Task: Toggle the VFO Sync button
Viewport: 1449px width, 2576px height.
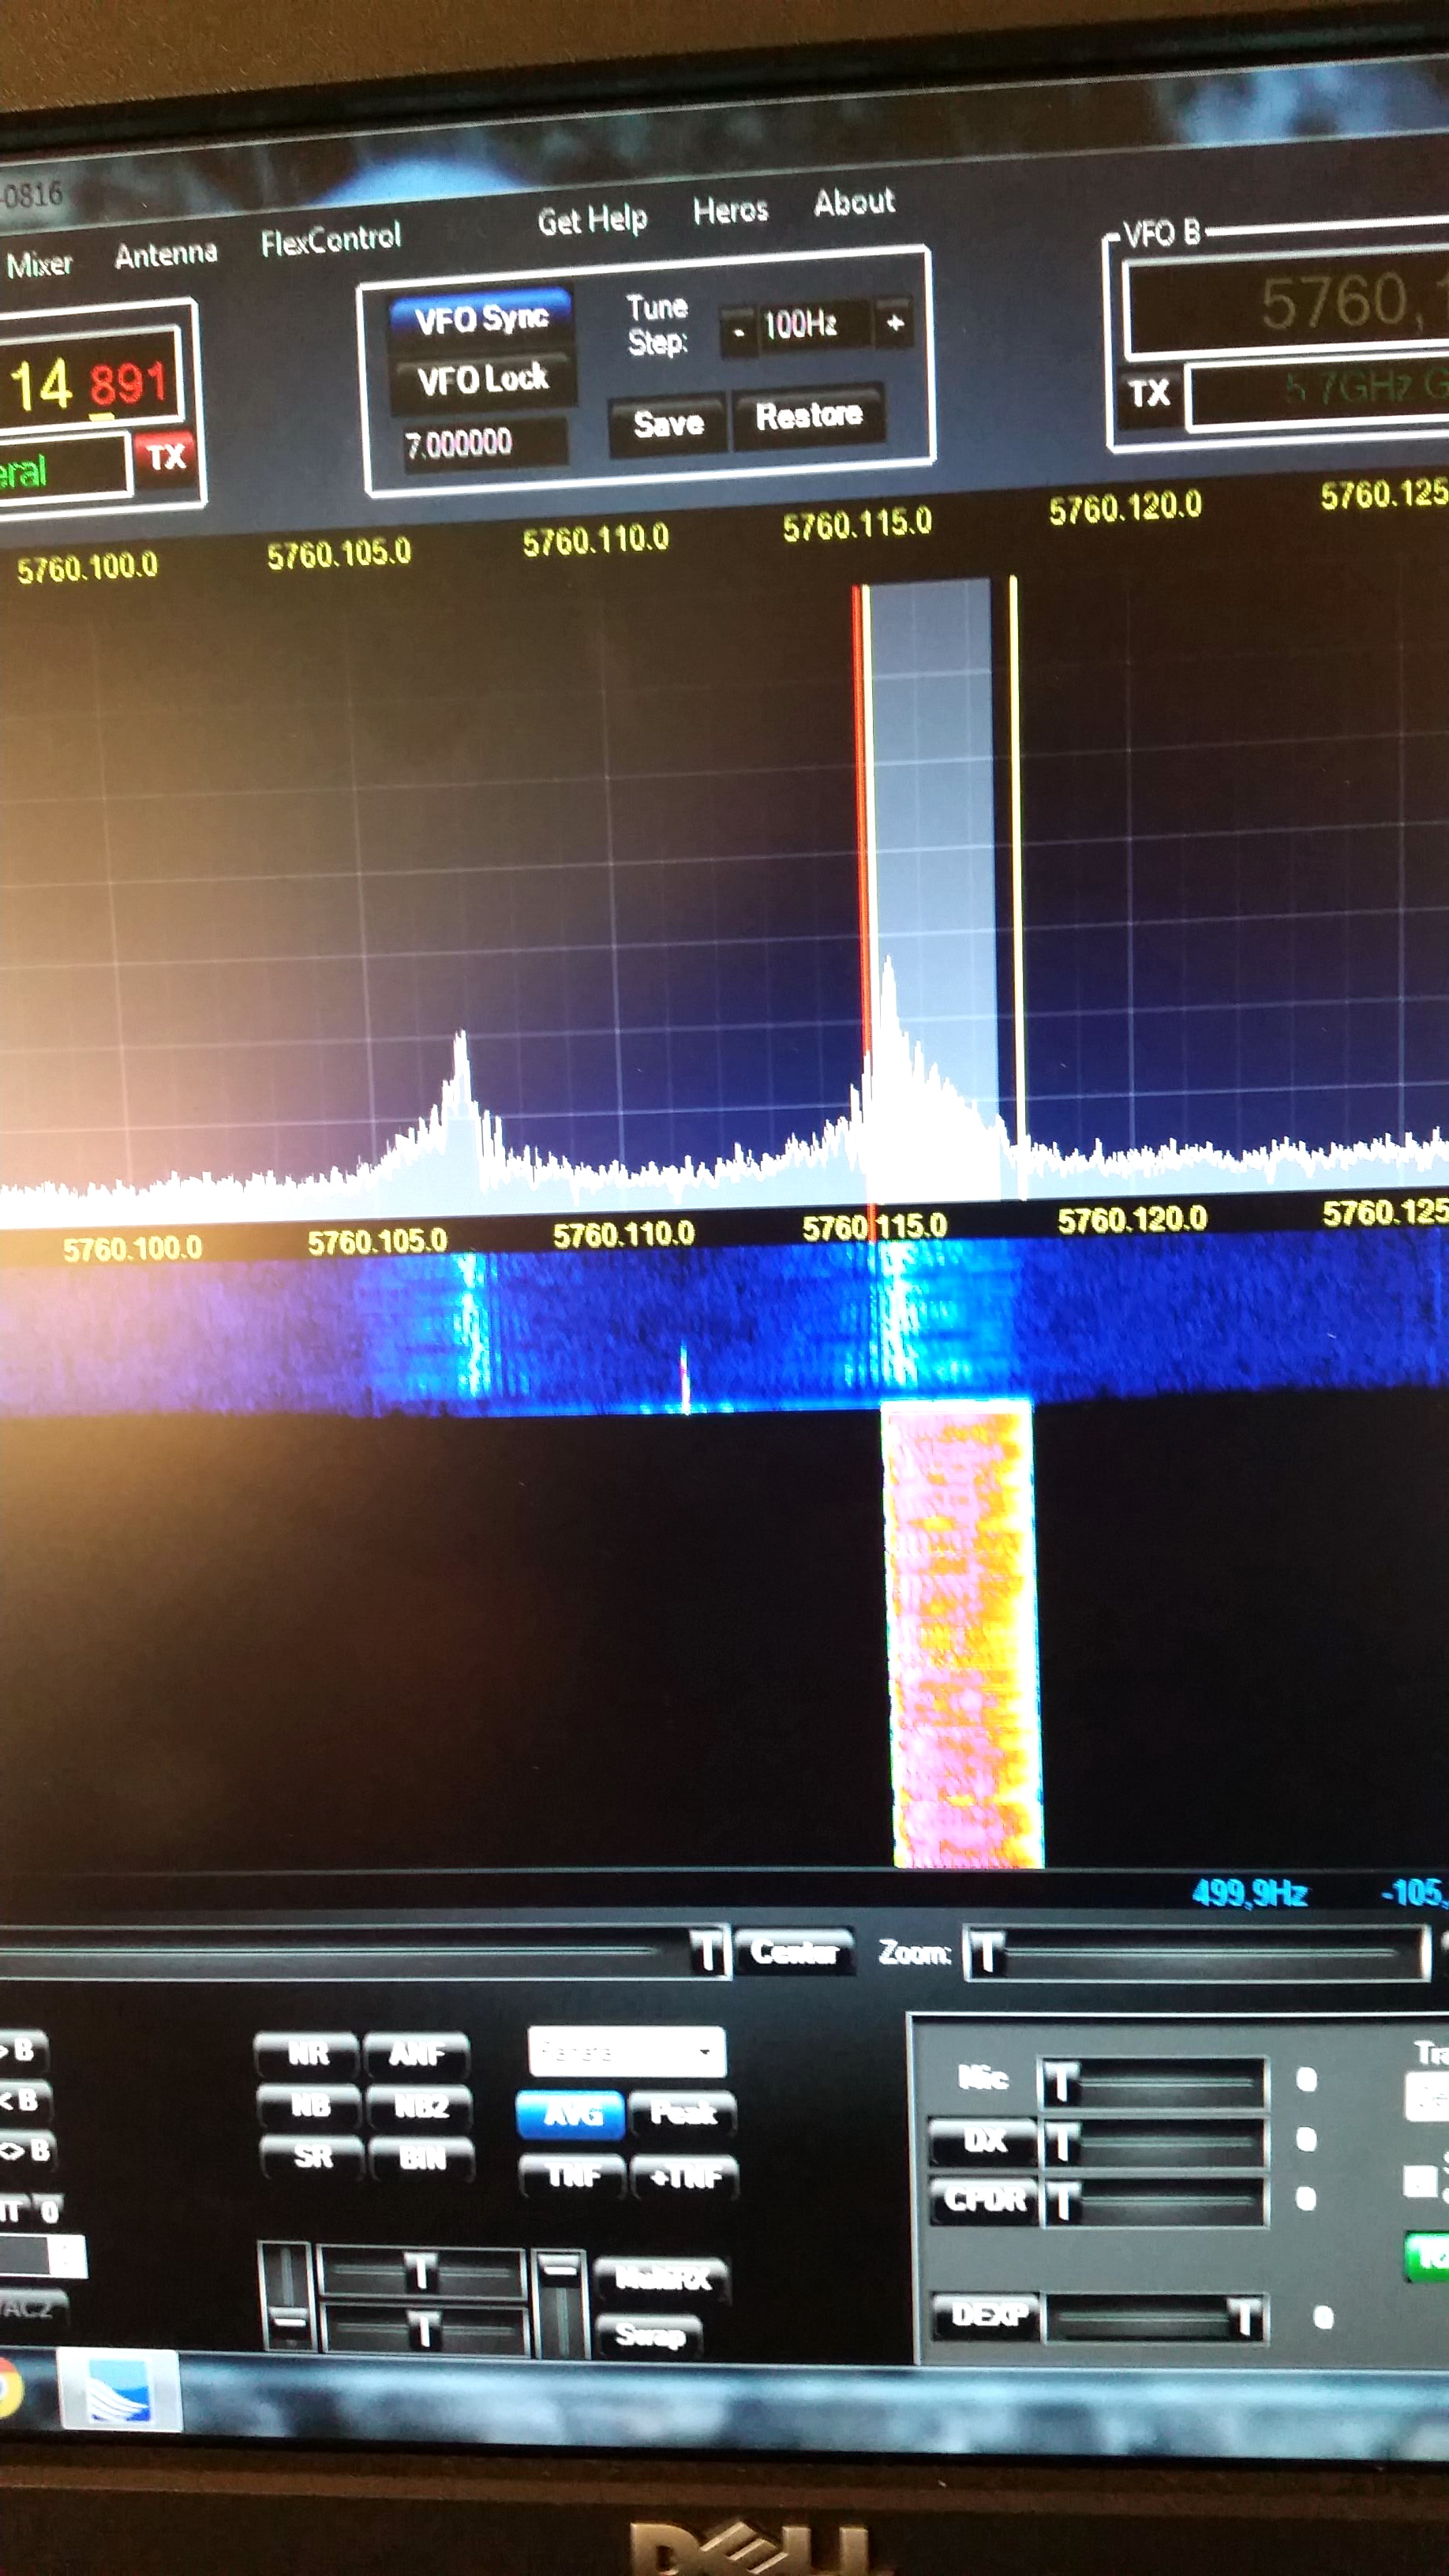Action: [481, 319]
